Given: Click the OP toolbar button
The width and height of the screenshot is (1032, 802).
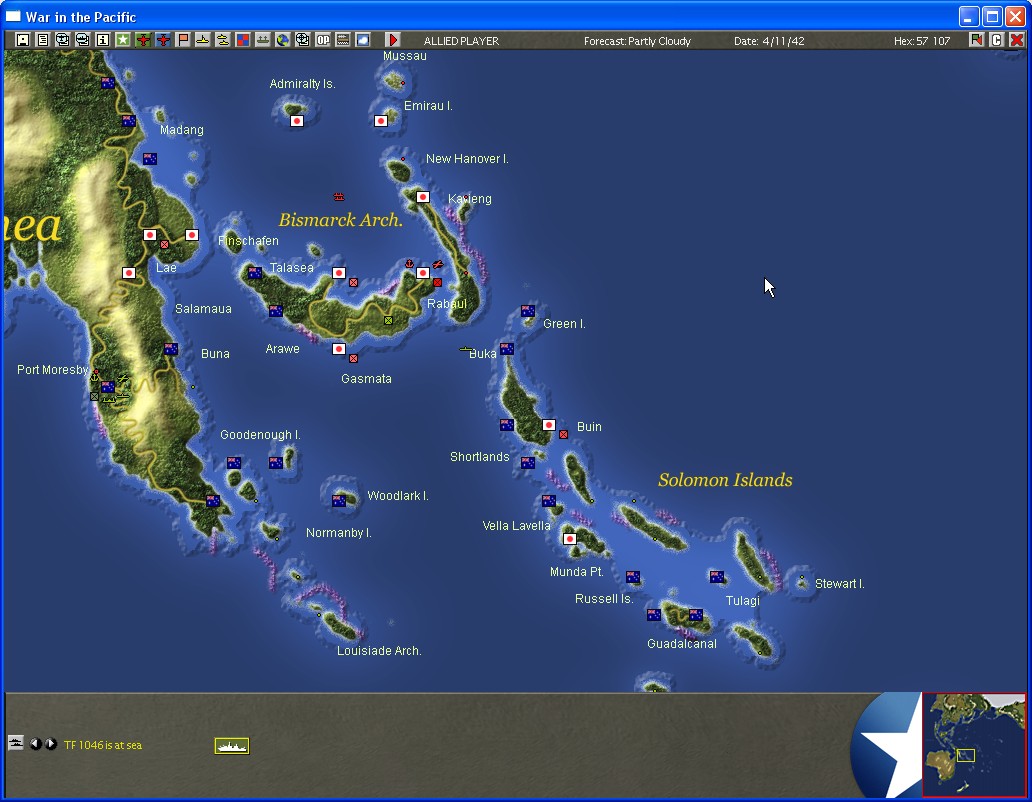Looking at the screenshot, I should point(323,40).
